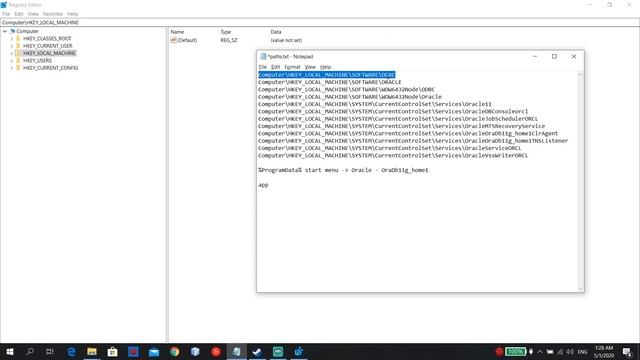This screenshot has width=640, height=360.
Task: Open the taskbar clock and date
Action: pos(604,351)
